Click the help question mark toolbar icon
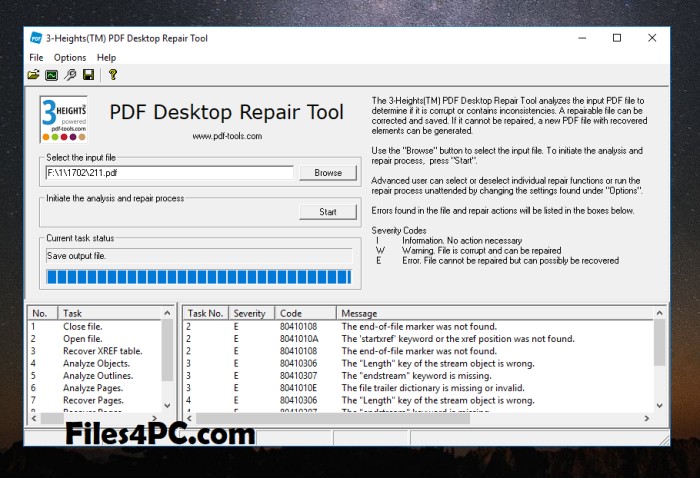This screenshot has width=700, height=478. coord(112,75)
